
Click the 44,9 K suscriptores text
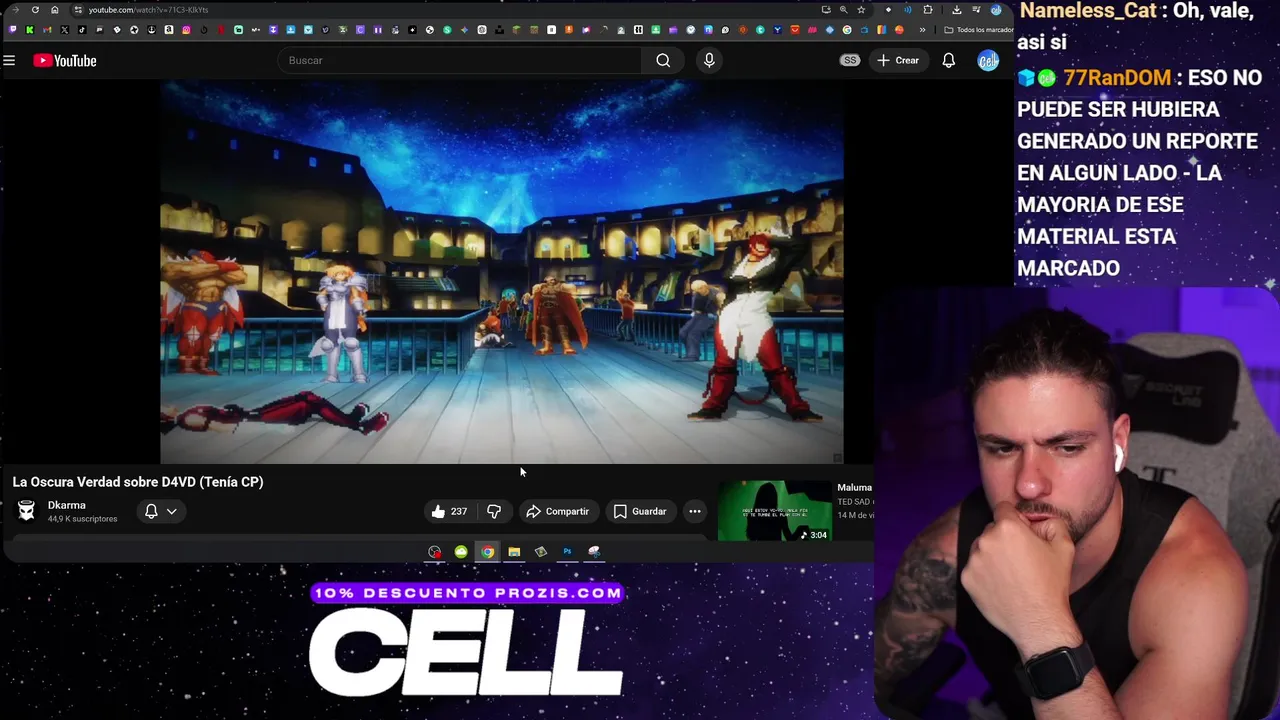point(83,519)
